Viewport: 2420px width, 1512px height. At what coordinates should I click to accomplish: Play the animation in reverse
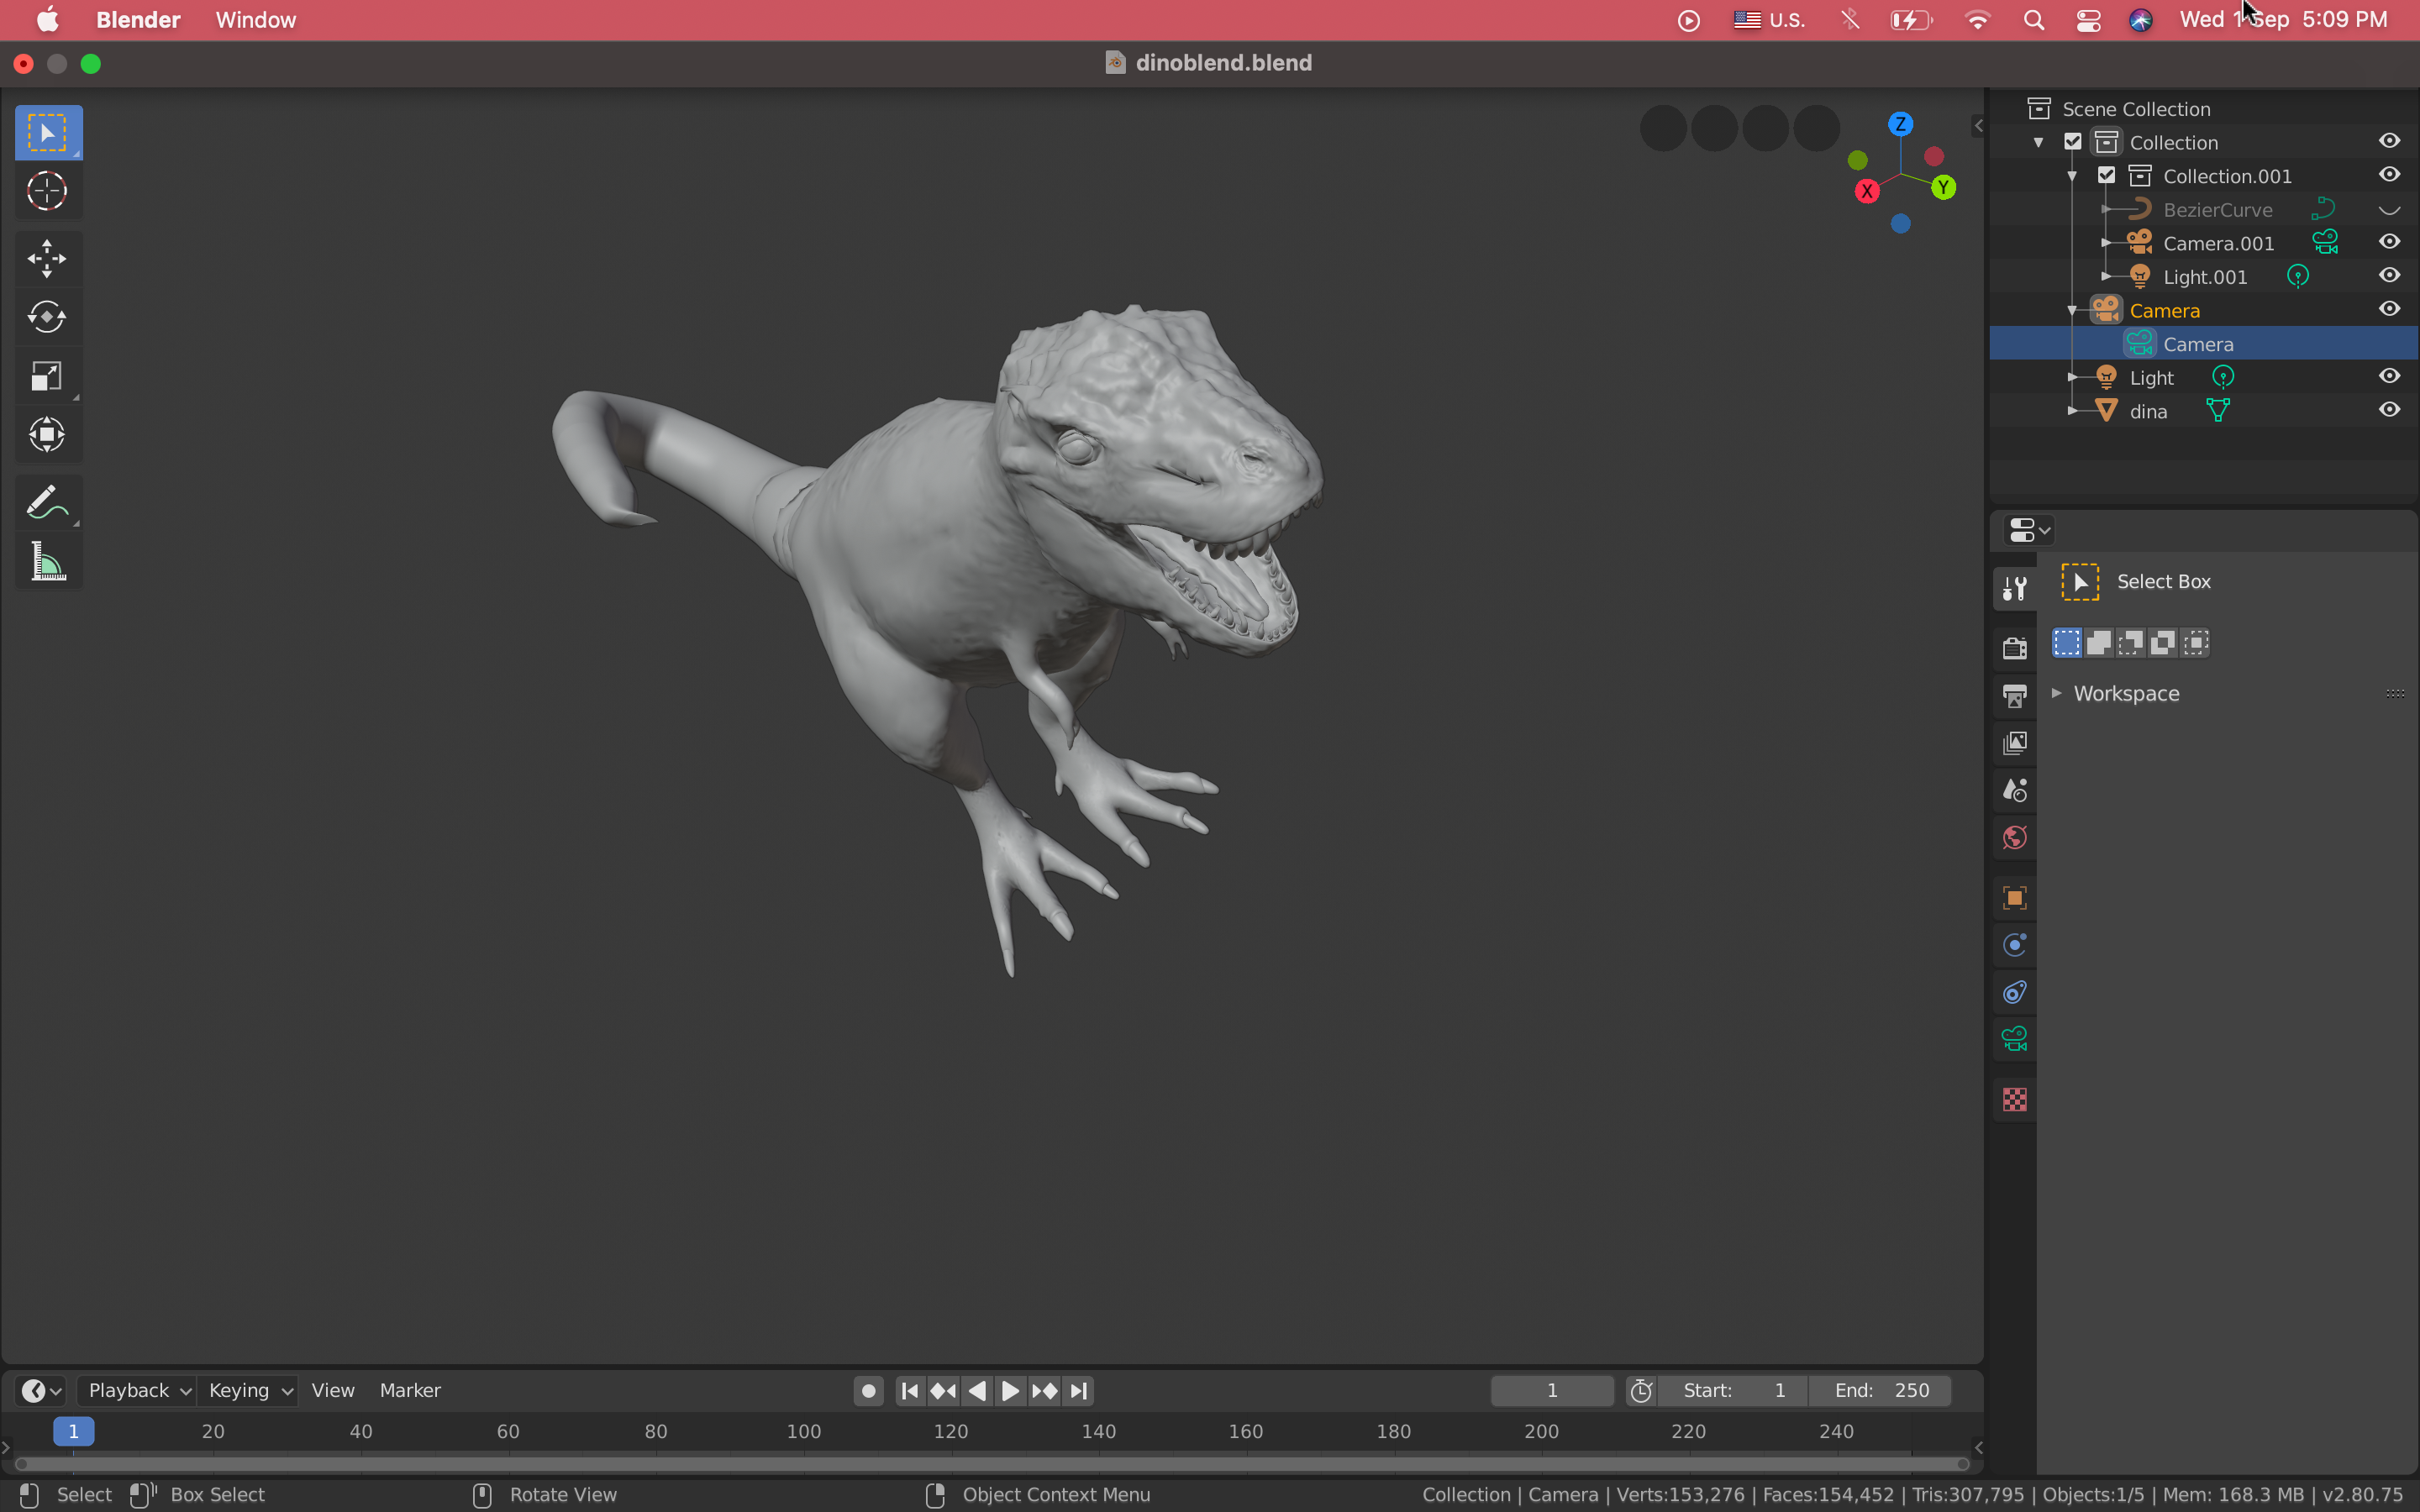click(x=977, y=1390)
